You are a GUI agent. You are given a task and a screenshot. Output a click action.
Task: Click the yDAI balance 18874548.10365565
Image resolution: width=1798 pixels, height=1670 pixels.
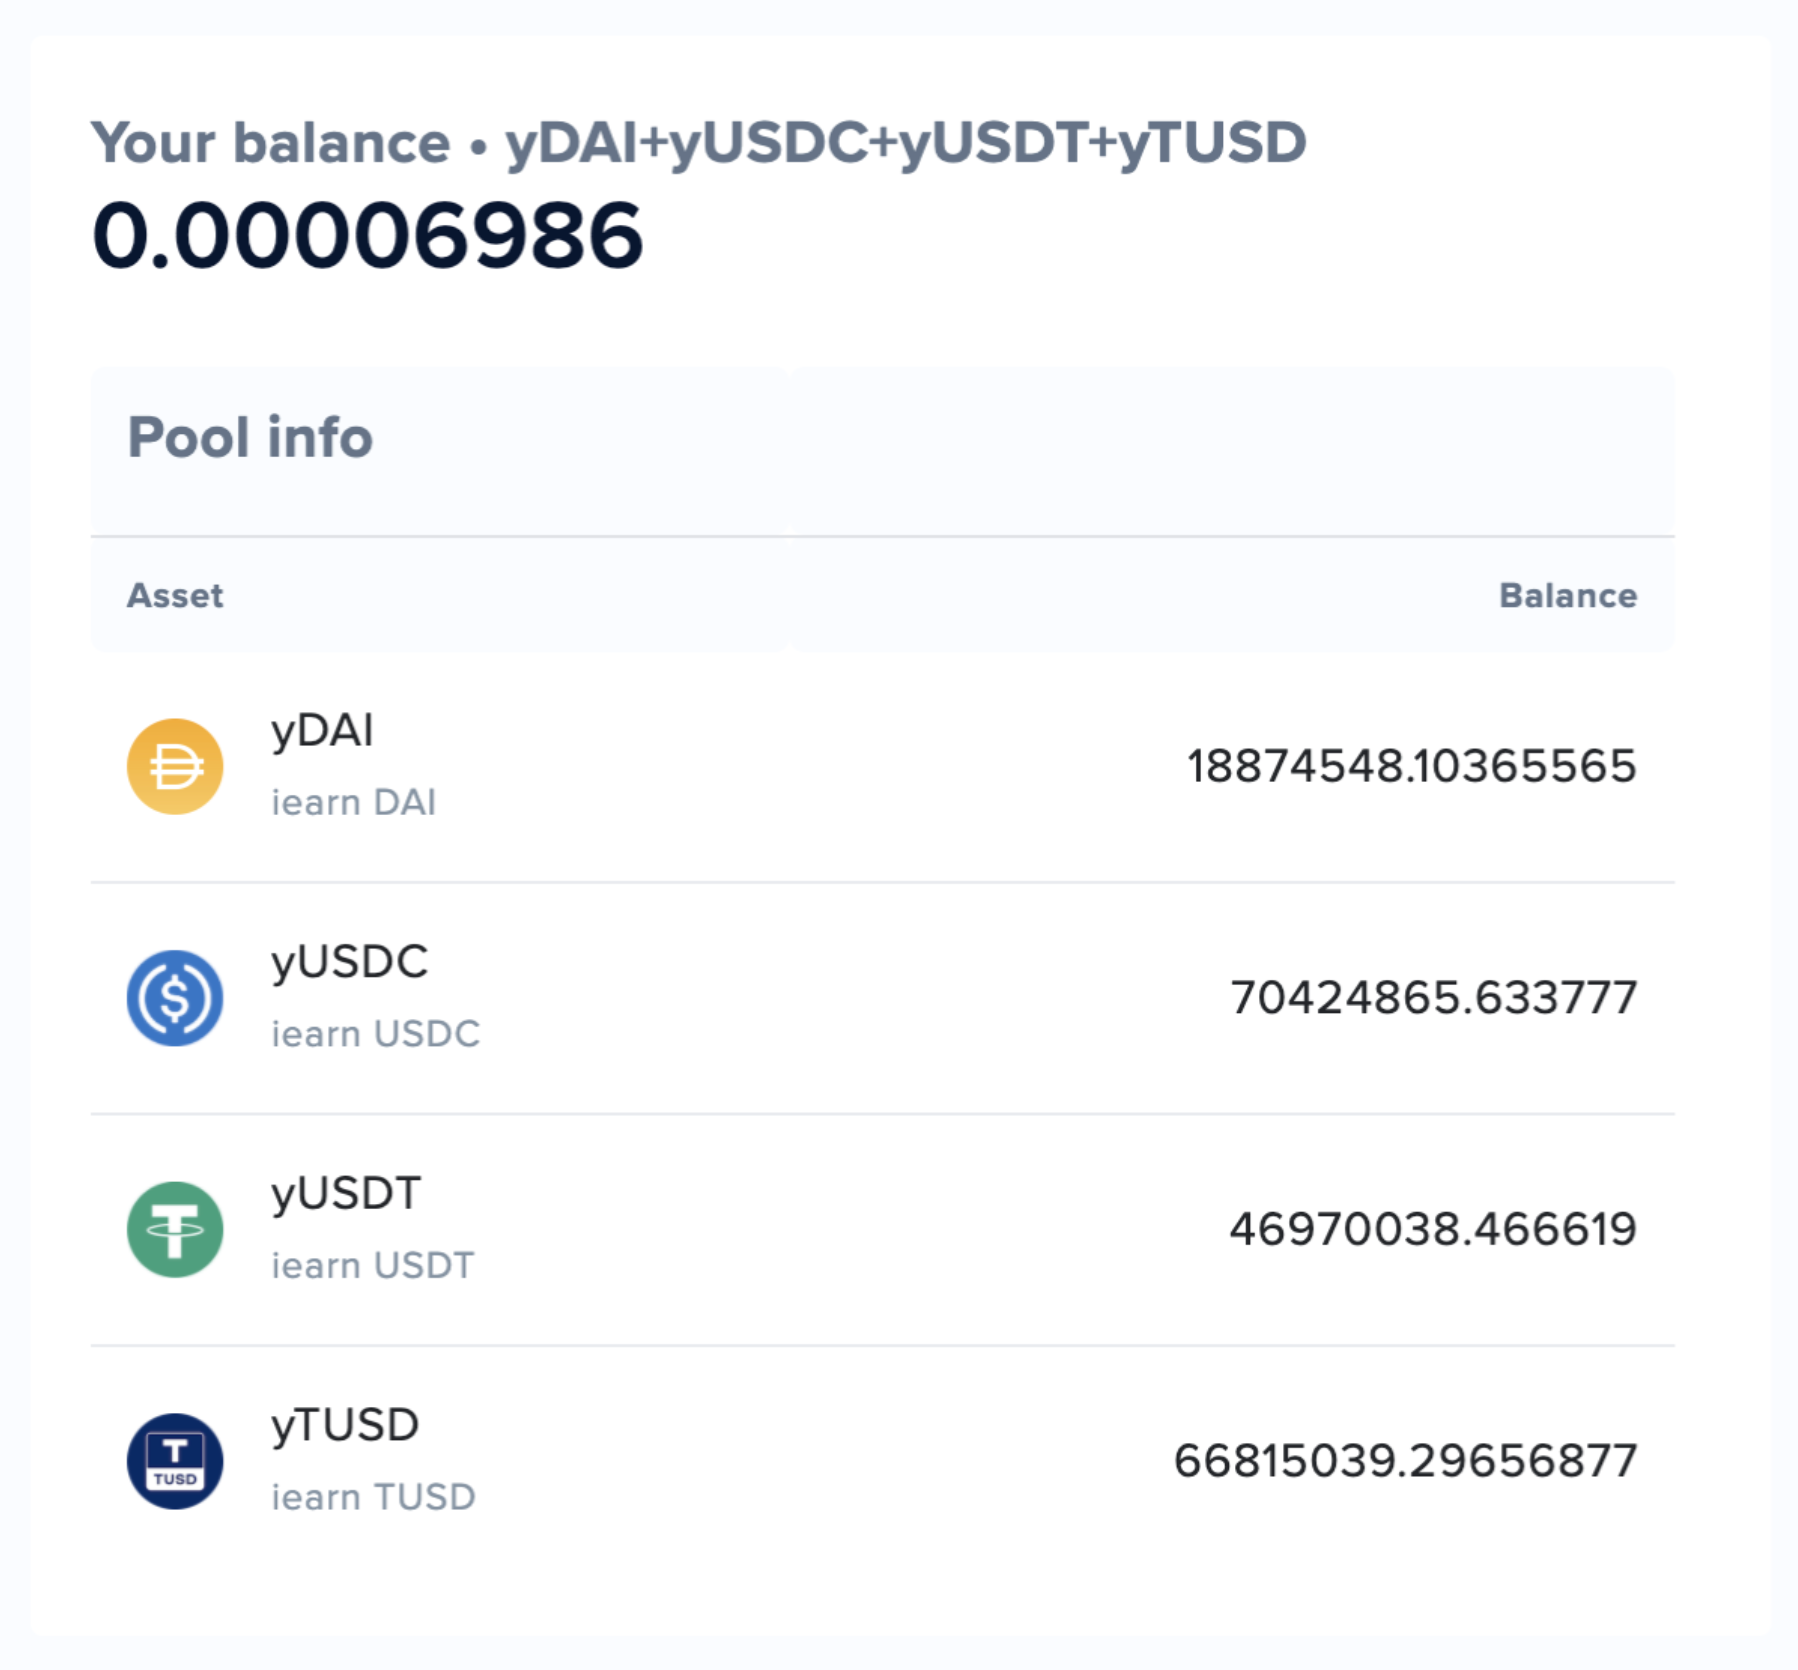coord(1412,767)
